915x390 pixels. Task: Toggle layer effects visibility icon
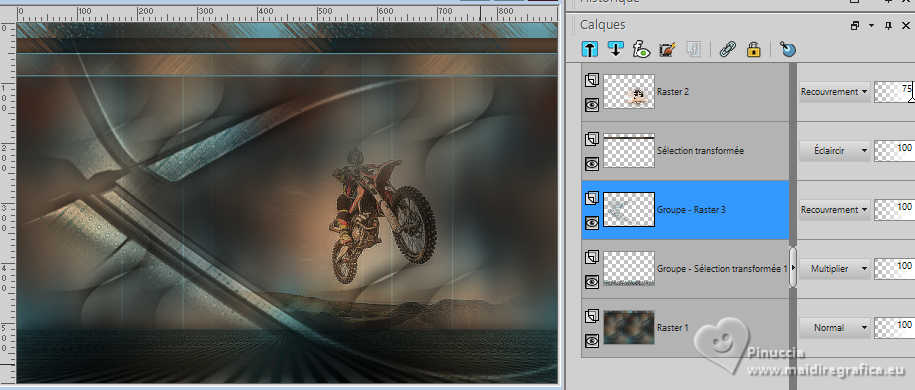[x=641, y=49]
